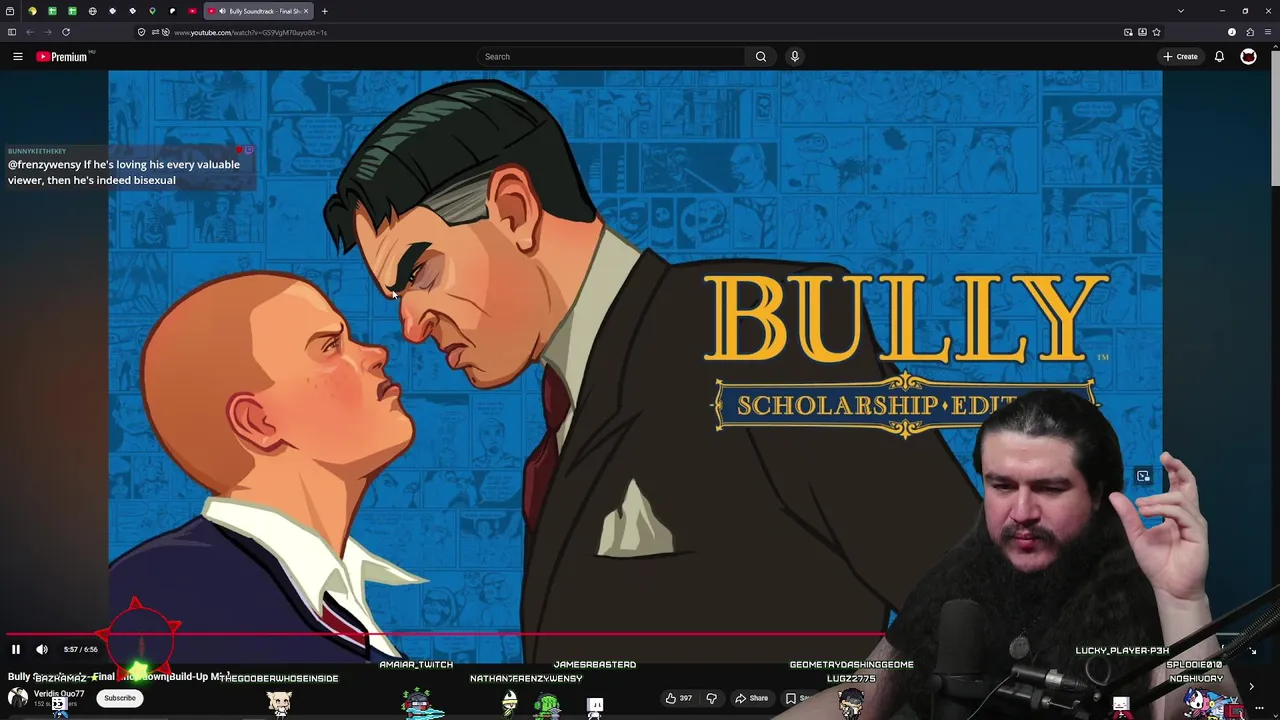Image resolution: width=1280 pixels, height=720 pixels.
Task: Open the site security shield icon
Action: click(141, 32)
